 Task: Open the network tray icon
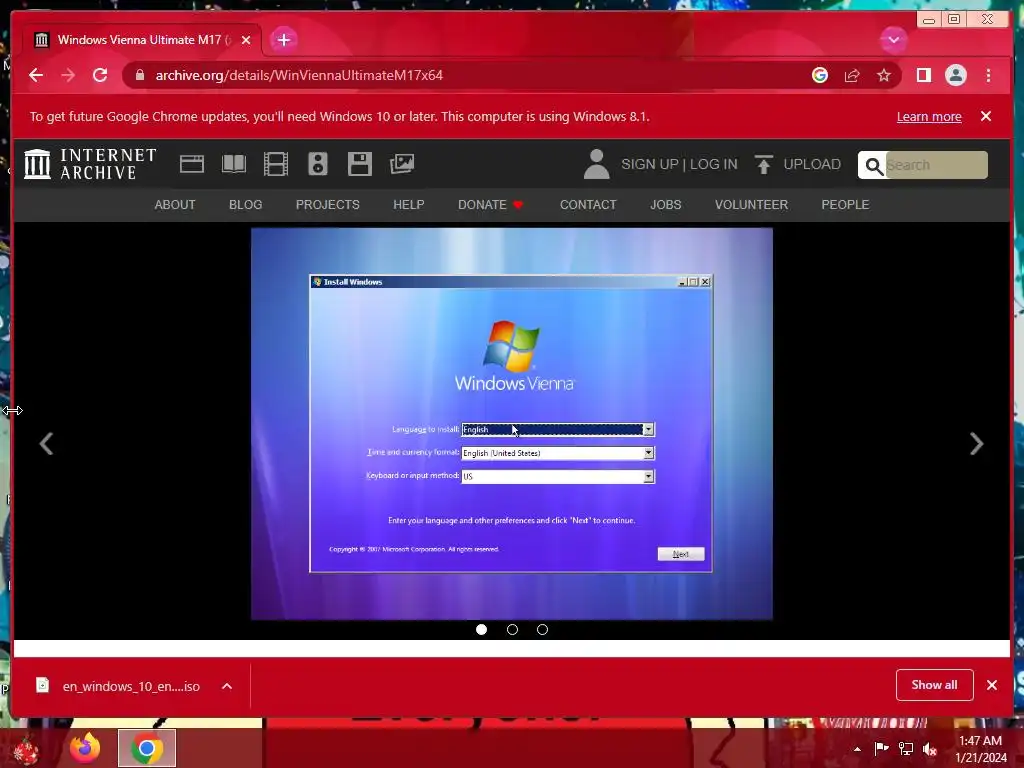[x=906, y=748]
